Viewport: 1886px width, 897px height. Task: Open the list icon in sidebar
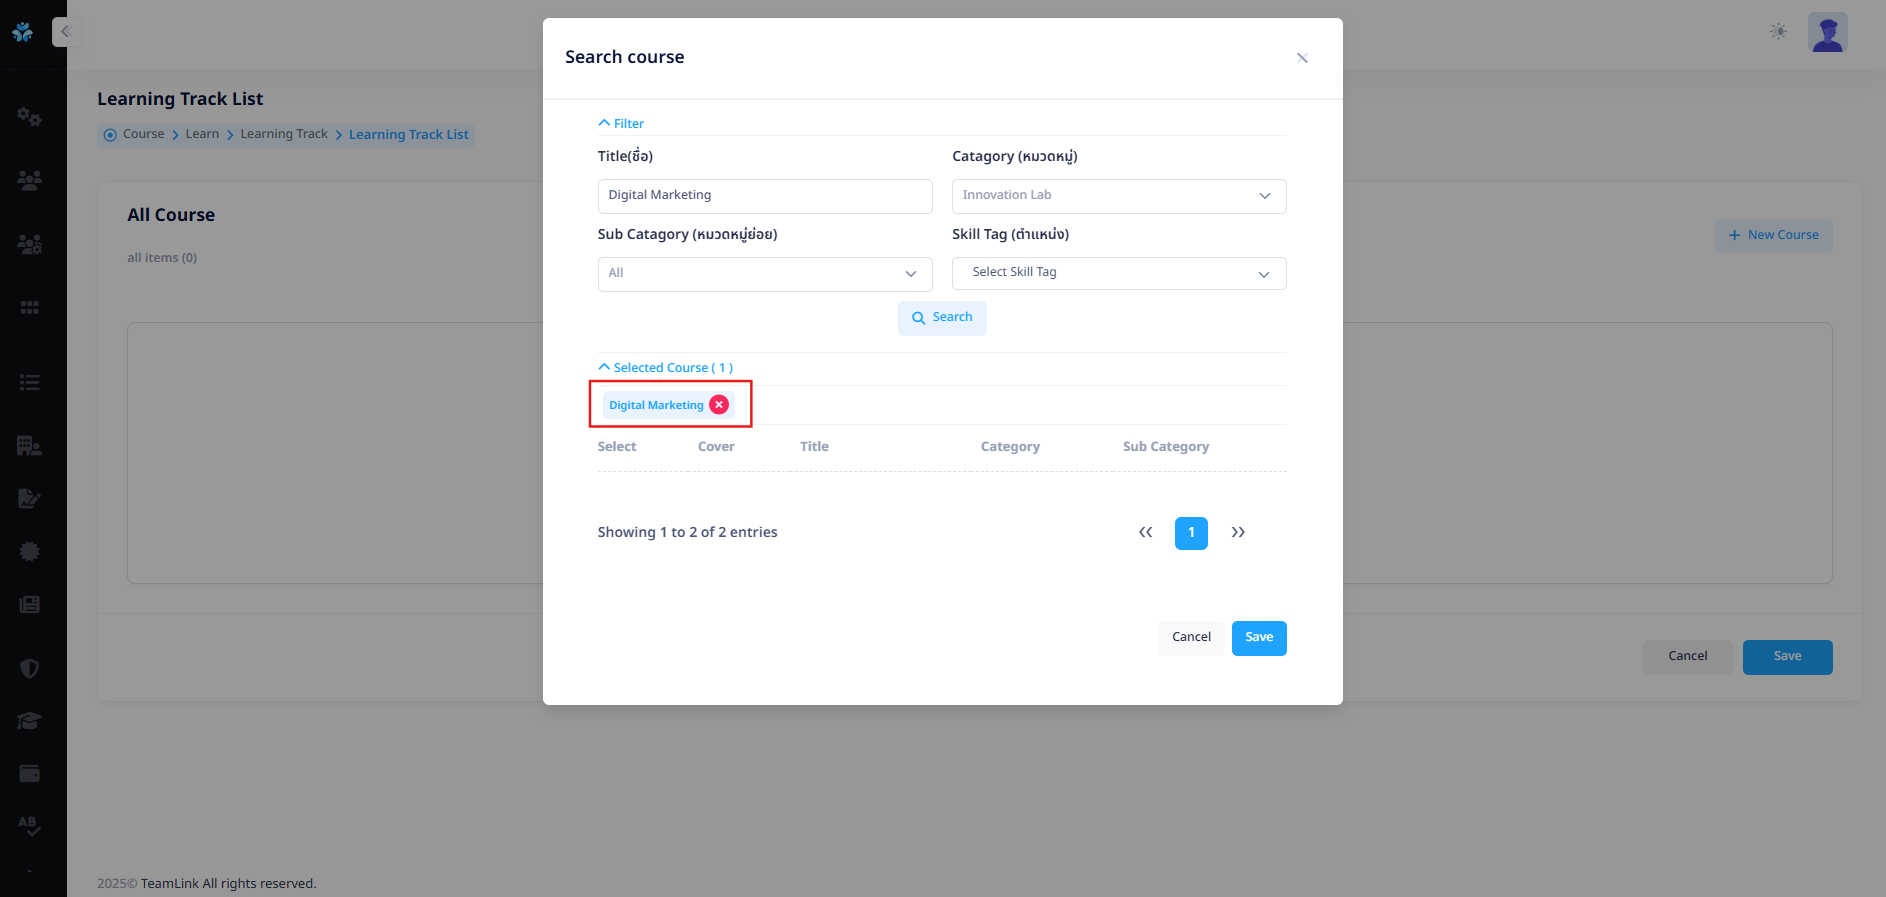[29, 382]
